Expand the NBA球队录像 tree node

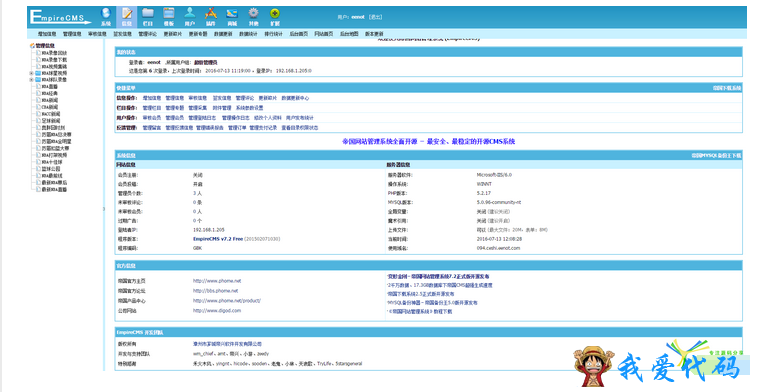31,80
